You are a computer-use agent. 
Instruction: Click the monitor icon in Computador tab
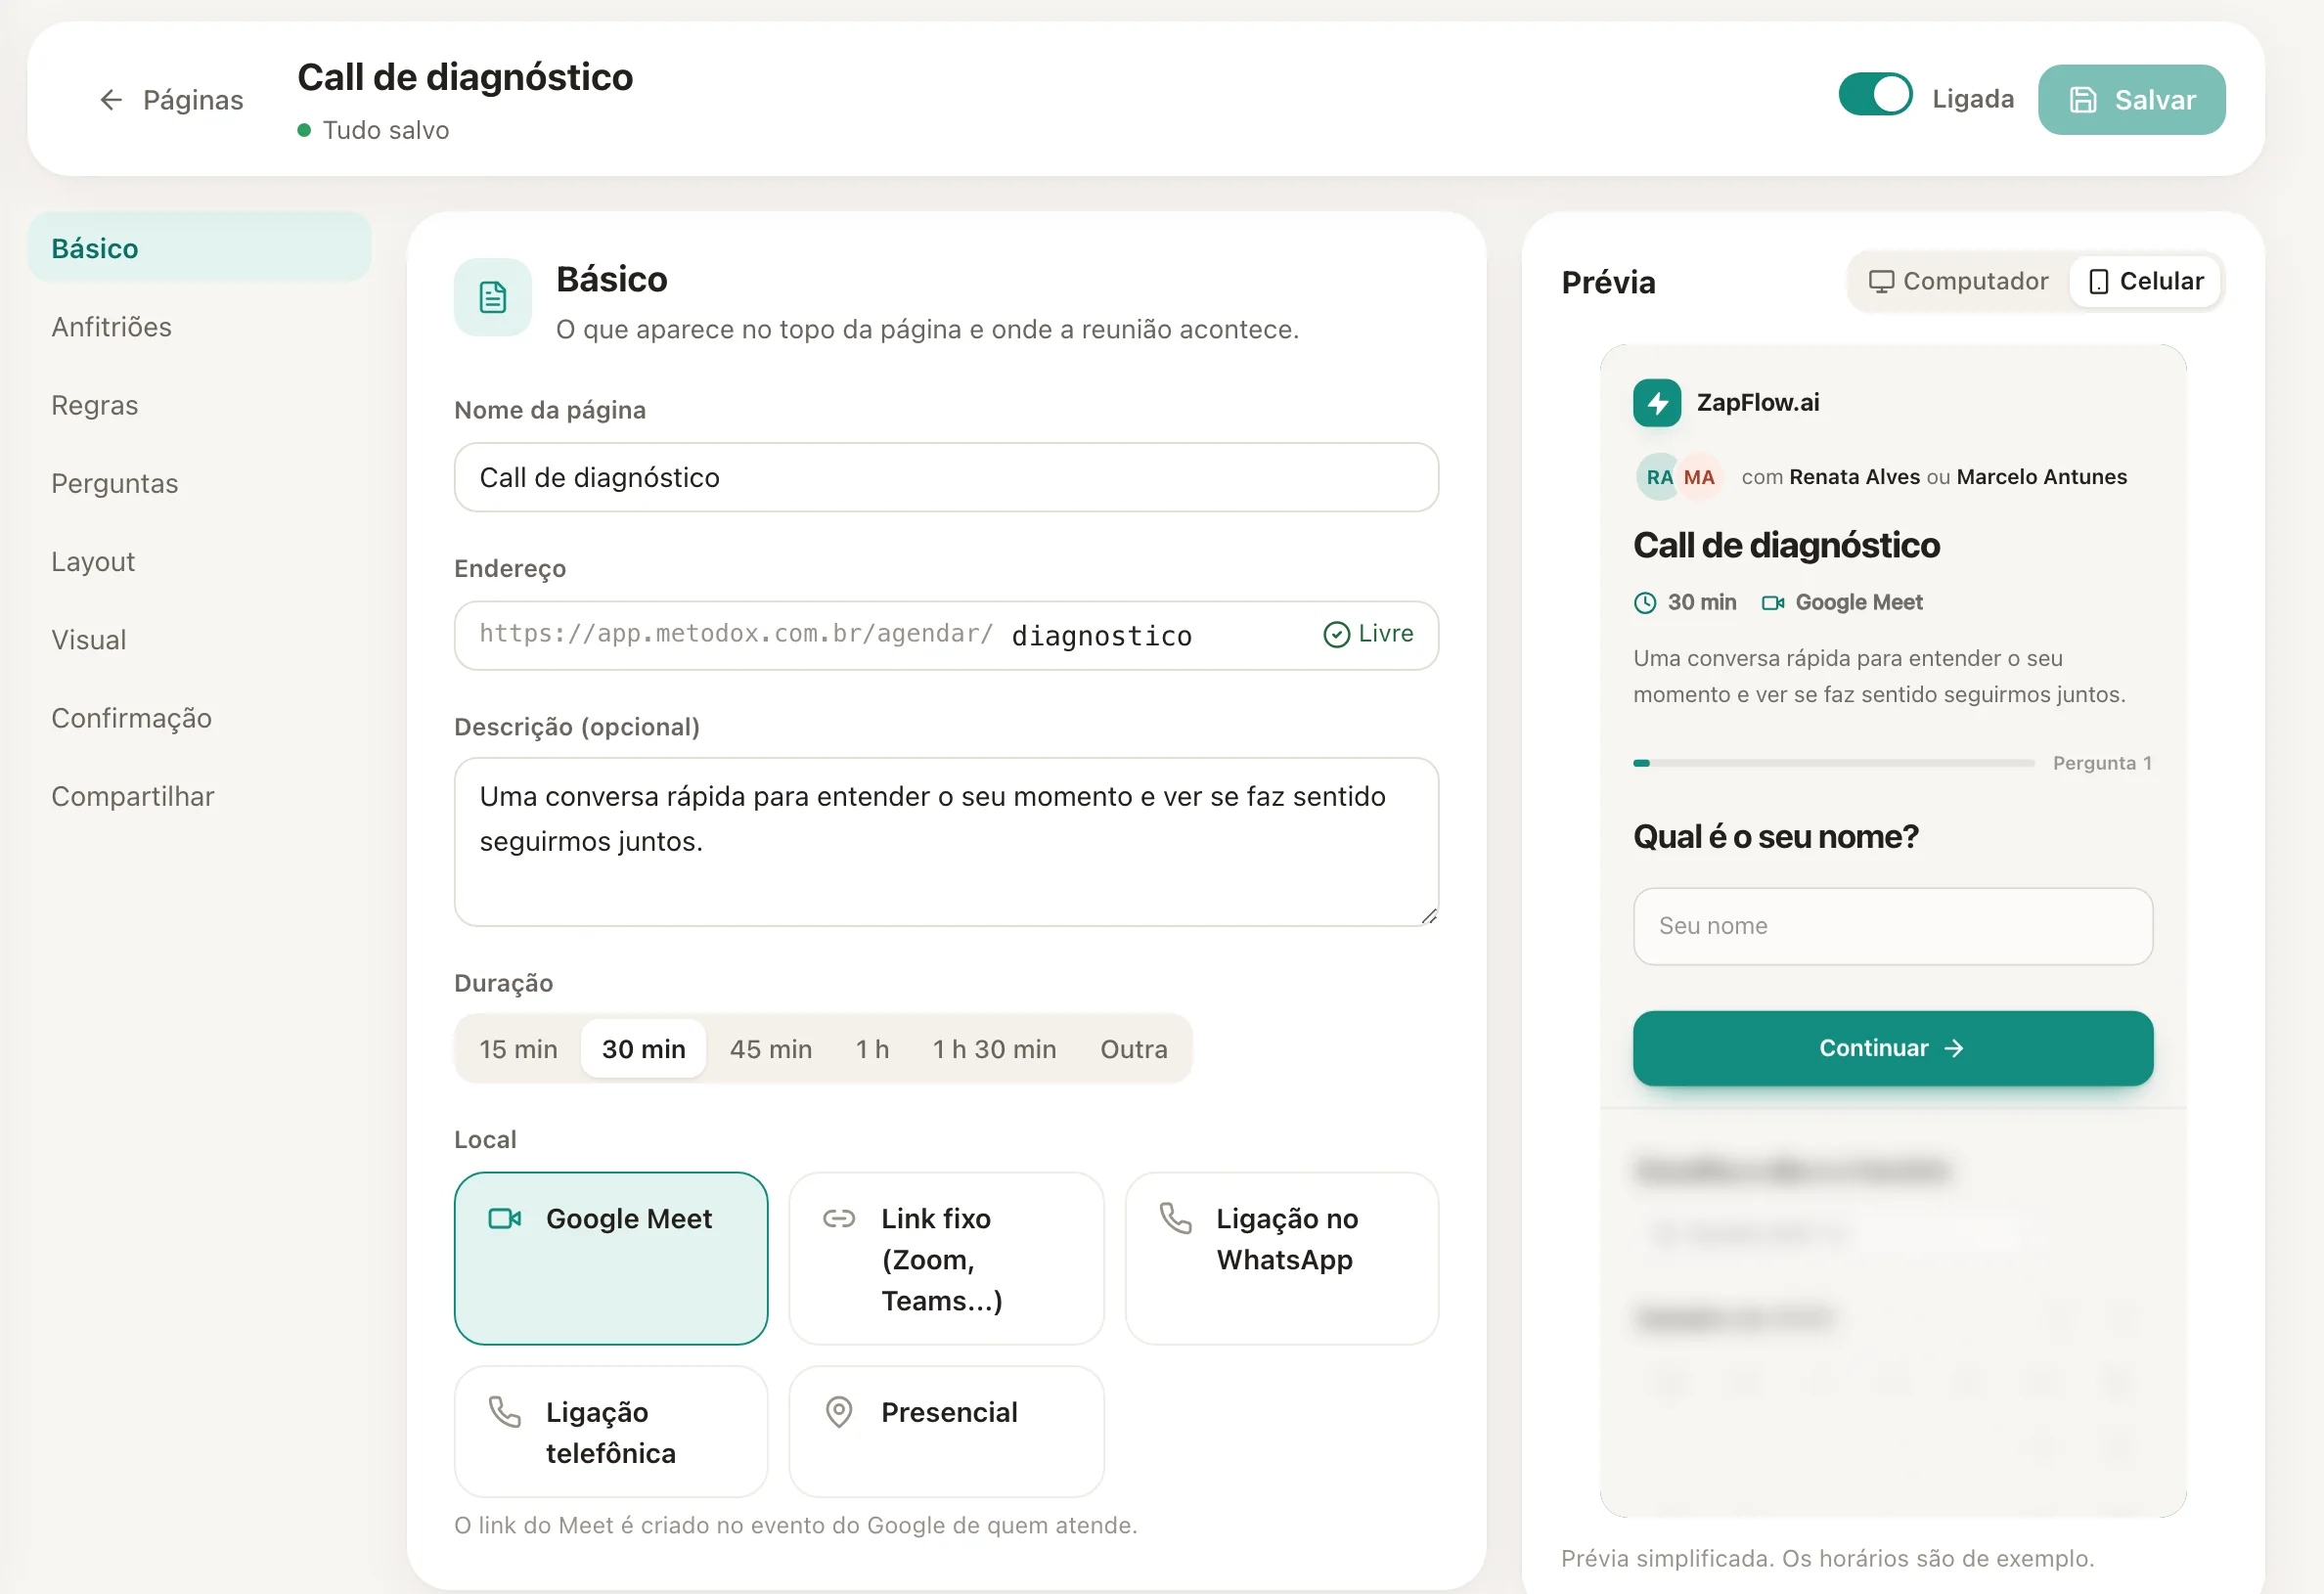click(x=1881, y=282)
